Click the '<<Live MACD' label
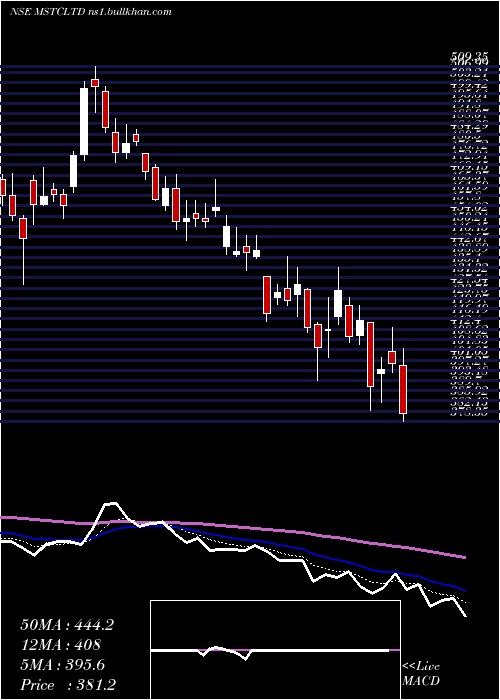This screenshot has width=500, height=700. tap(421, 673)
